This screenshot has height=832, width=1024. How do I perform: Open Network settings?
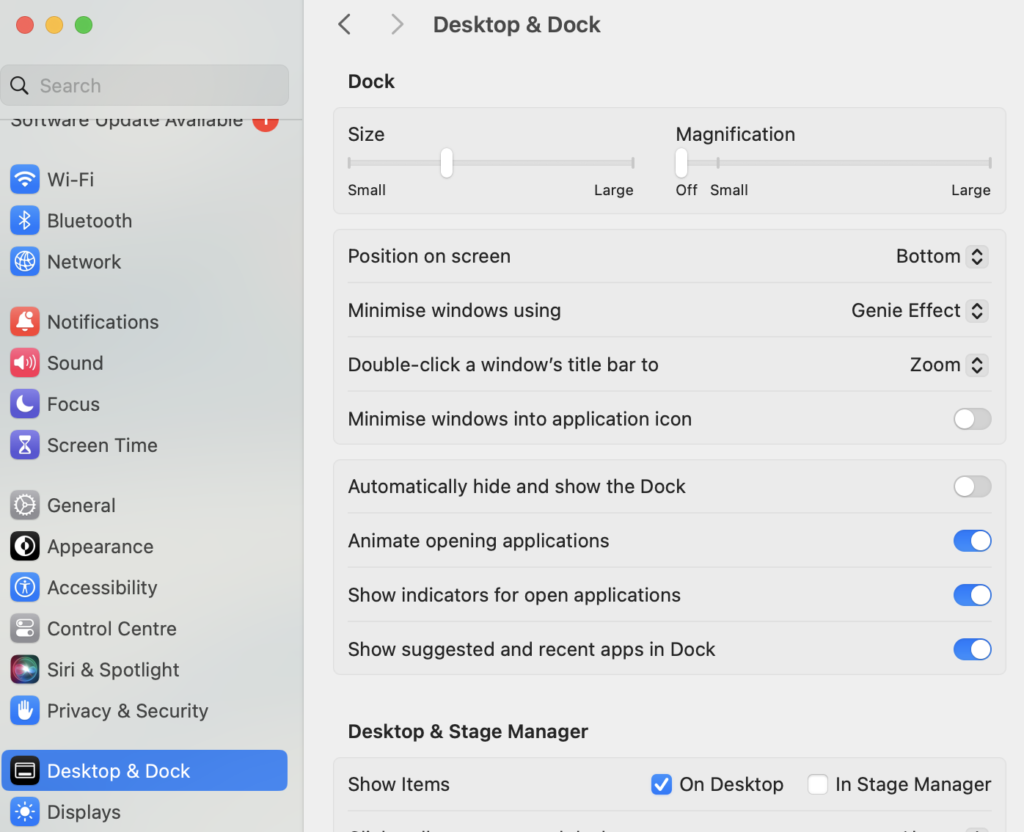(x=84, y=261)
